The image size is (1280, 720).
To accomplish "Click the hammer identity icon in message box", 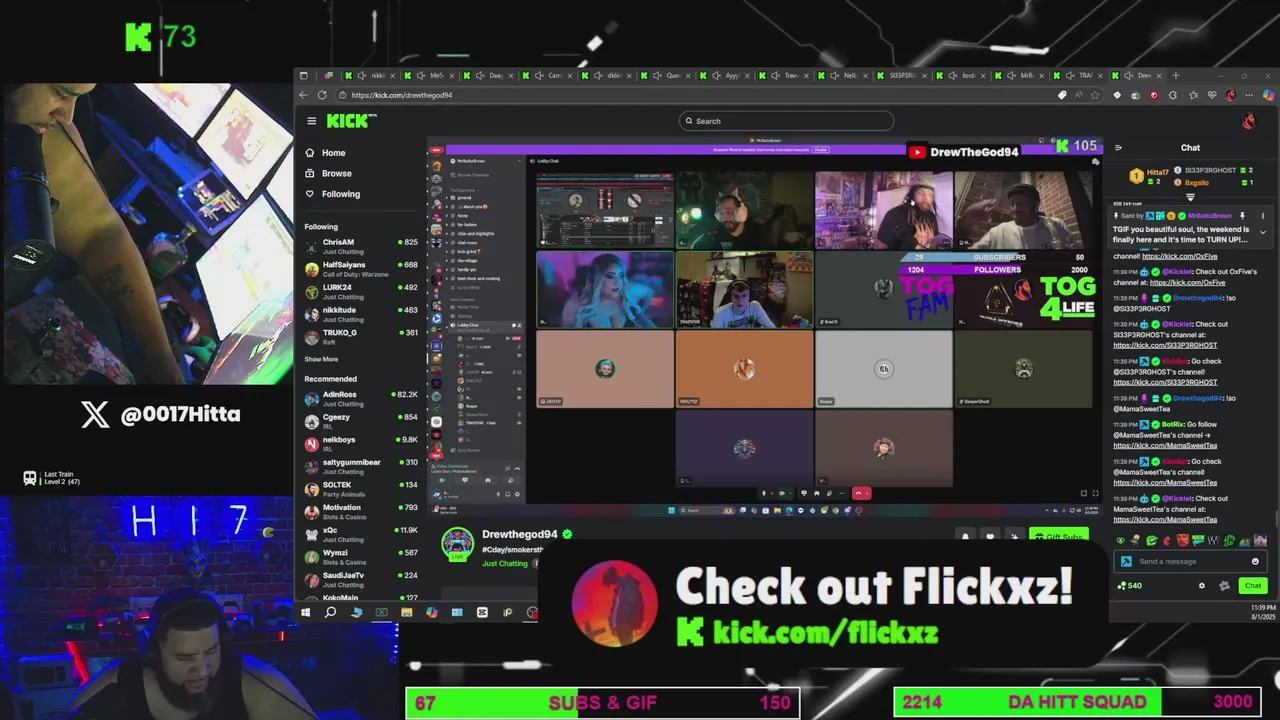I will tap(1126, 561).
